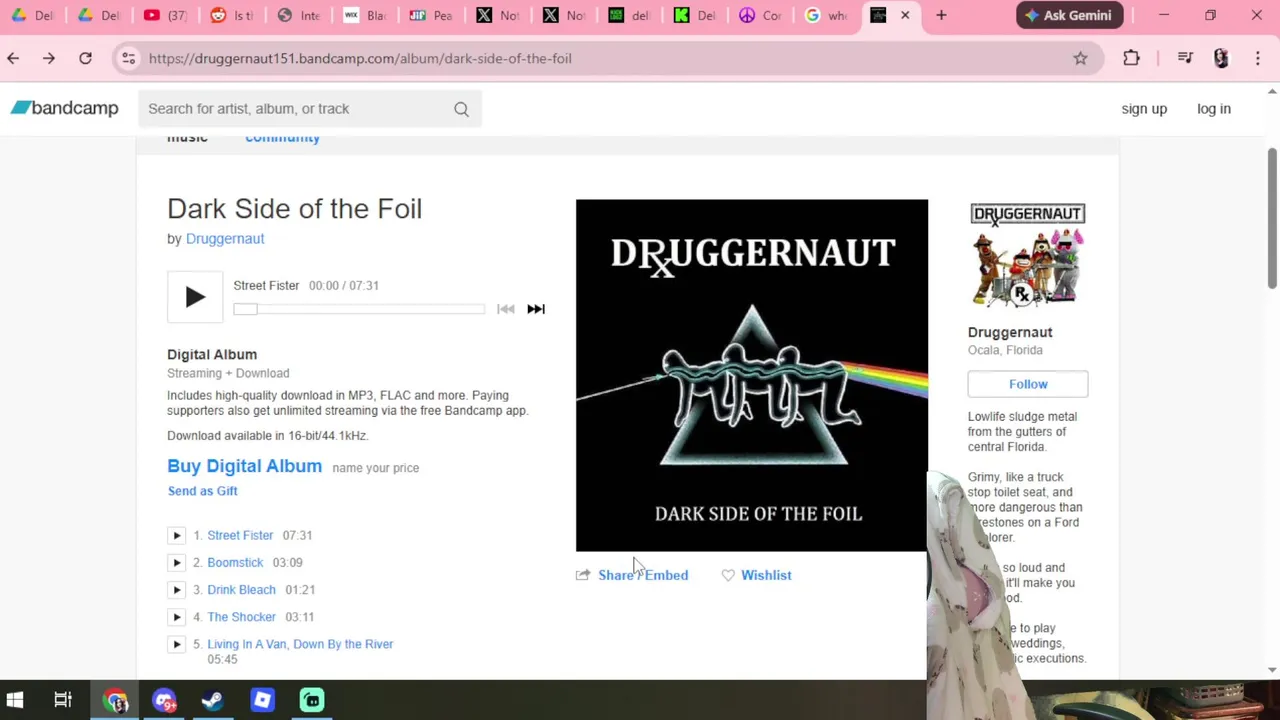Open The Shocker track link

[x=241, y=617]
